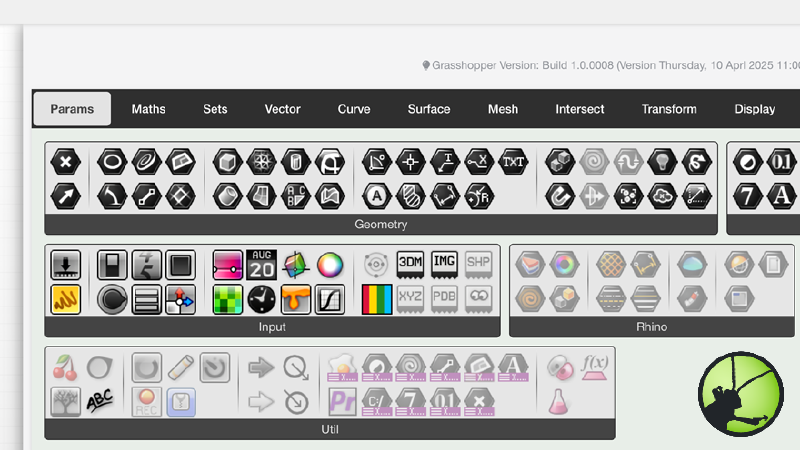Viewport: 800px width, 450px height.
Task: Open the Vector tab
Action: pos(283,109)
